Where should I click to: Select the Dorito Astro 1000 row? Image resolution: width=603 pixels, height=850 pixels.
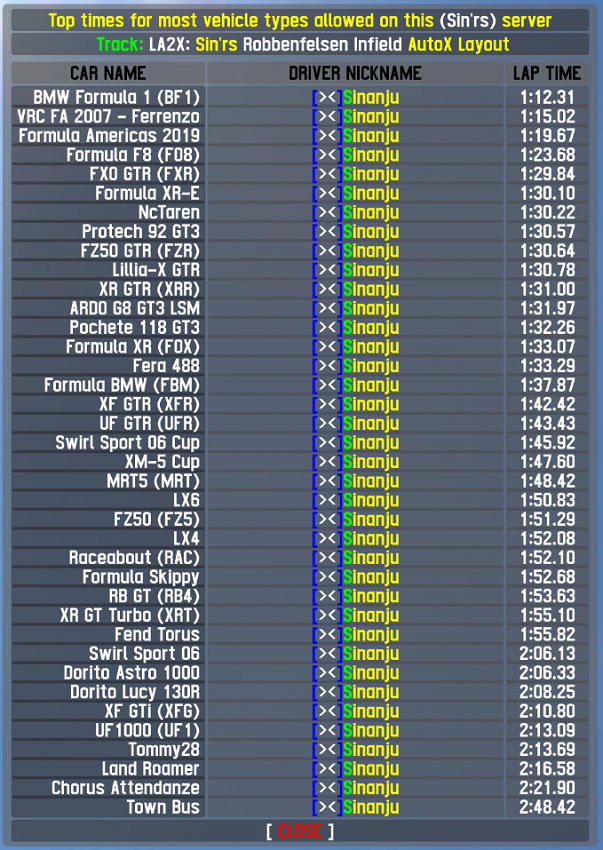pyautogui.click(x=131, y=673)
